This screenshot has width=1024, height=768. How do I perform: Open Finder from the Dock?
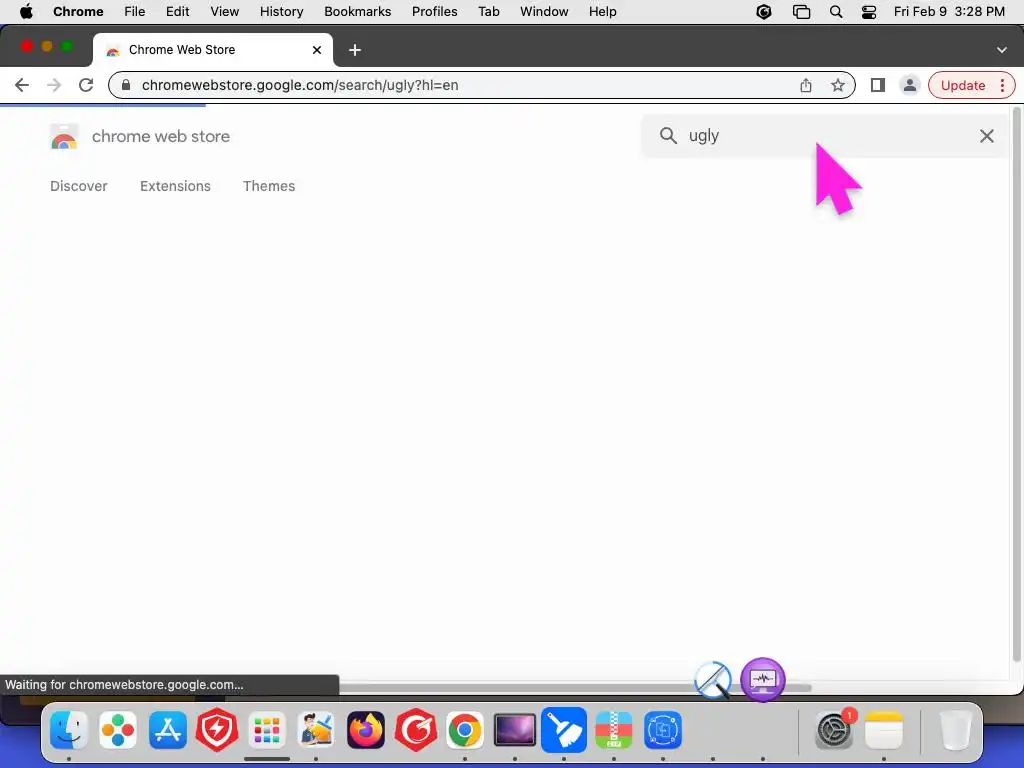(x=69, y=729)
